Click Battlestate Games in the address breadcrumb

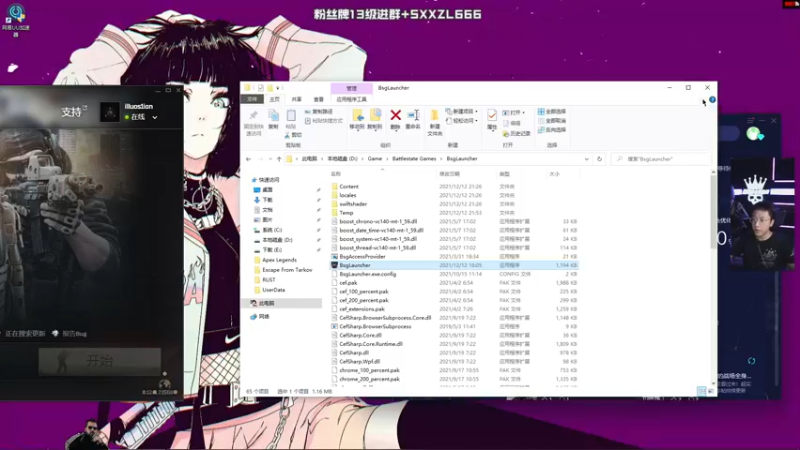pos(414,159)
